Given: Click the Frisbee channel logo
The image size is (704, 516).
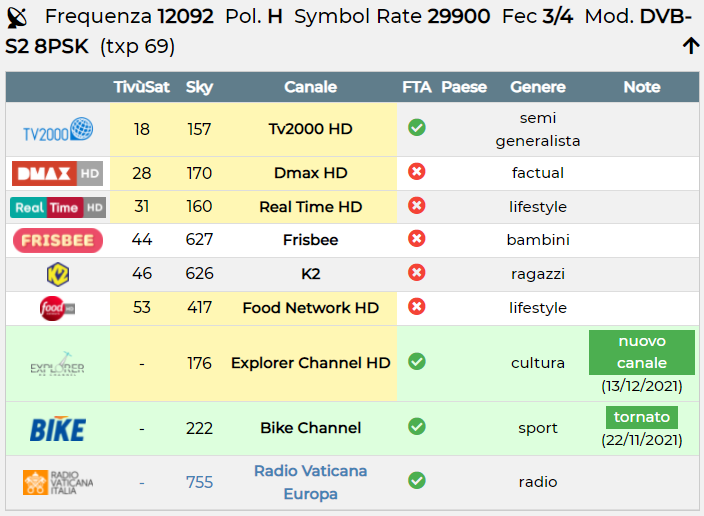Looking at the screenshot, I should (58, 240).
